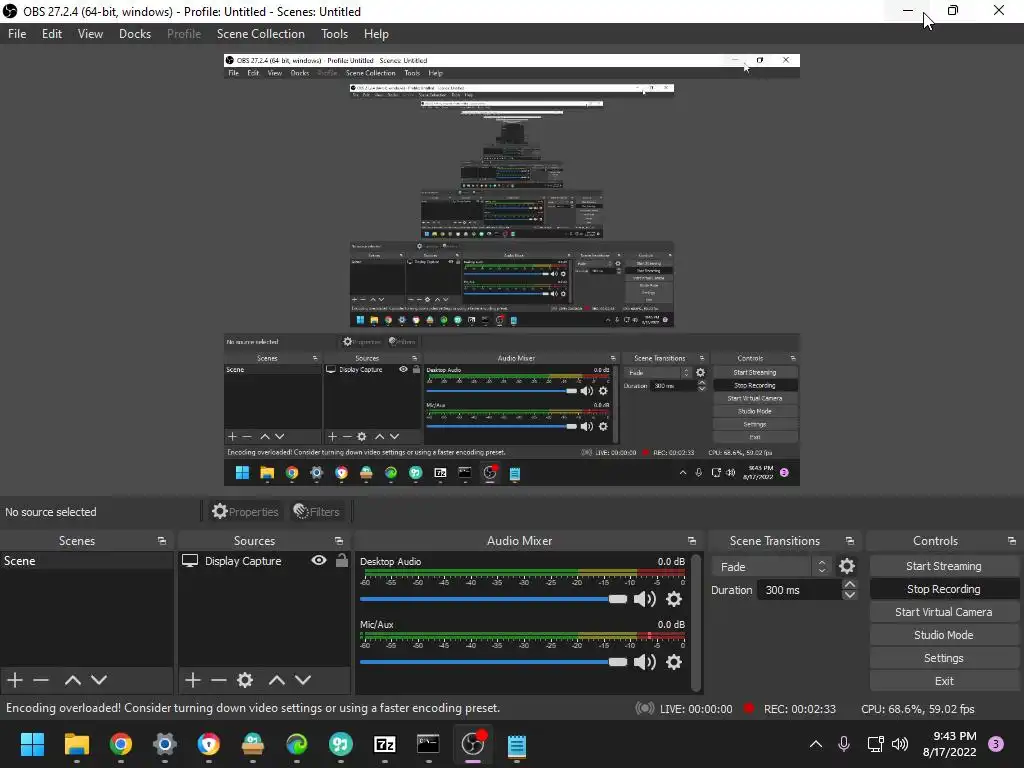
Task: Select Display Capture source row
Action: (264, 560)
